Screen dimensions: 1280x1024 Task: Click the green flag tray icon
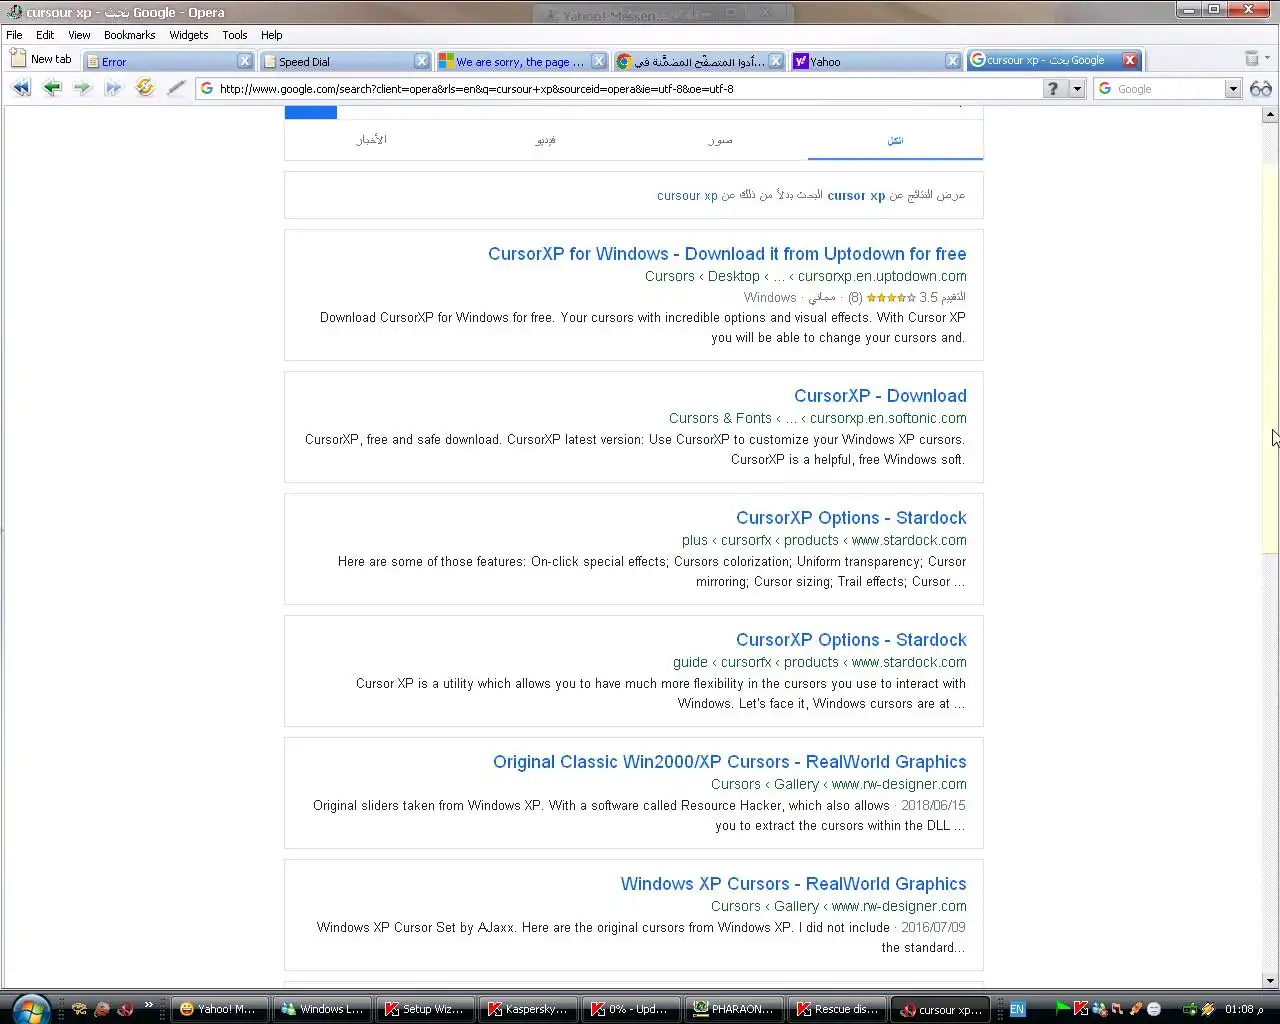(x=1063, y=1009)
